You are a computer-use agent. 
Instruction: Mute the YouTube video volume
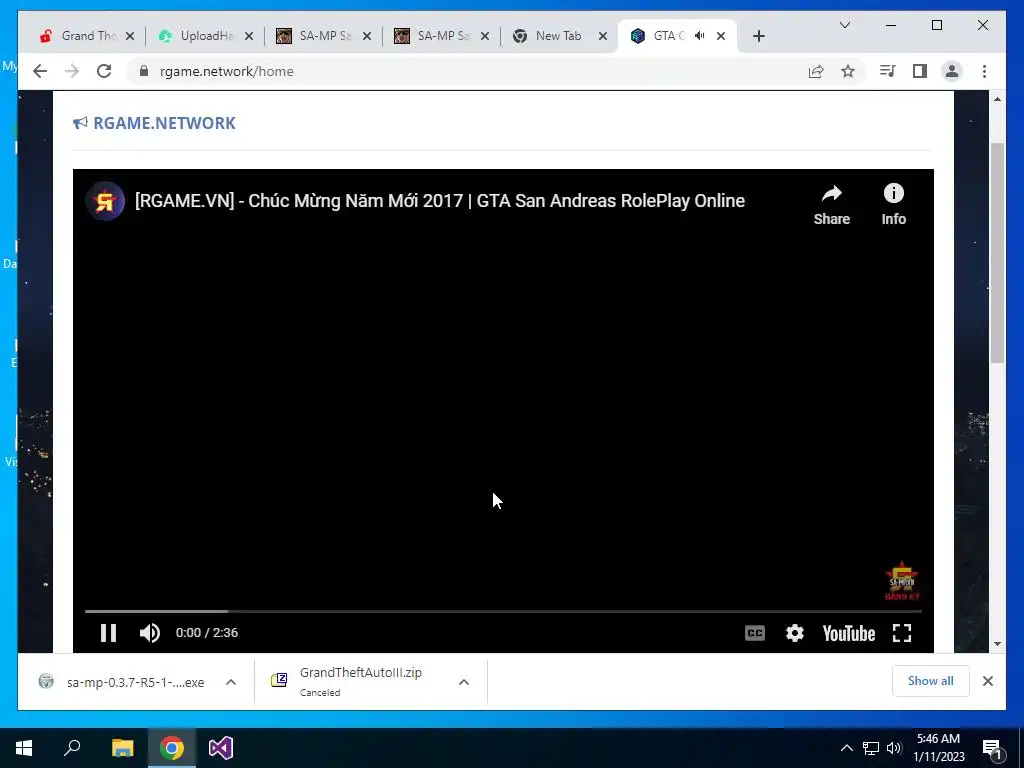pos(150,633)
